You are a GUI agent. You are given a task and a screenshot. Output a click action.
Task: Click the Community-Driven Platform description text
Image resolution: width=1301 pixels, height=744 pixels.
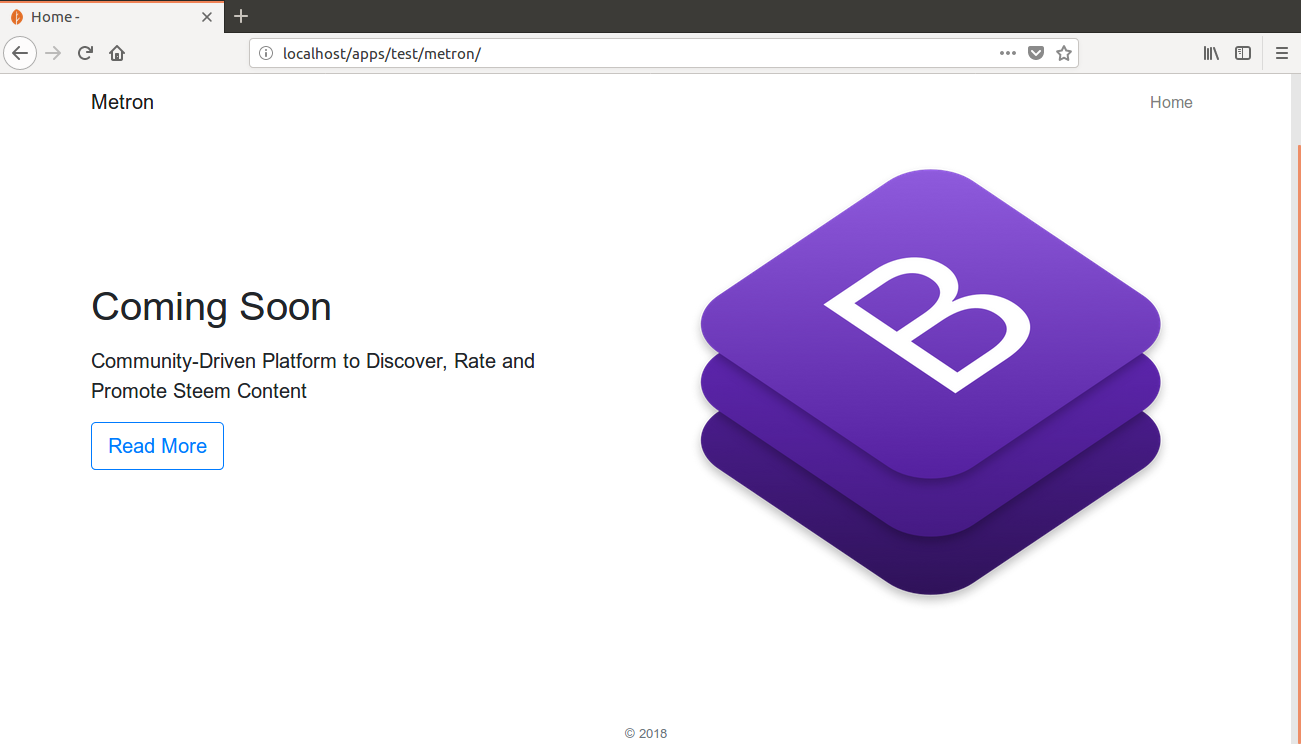313,376
